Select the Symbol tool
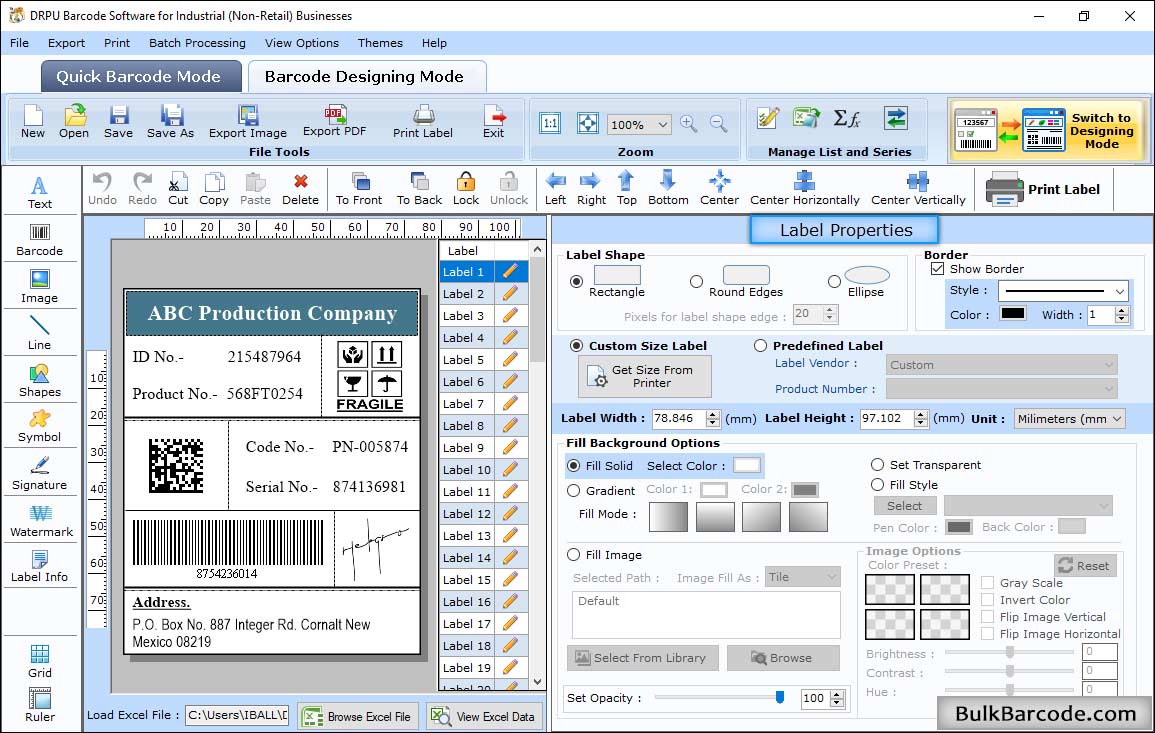 [40, 427]
